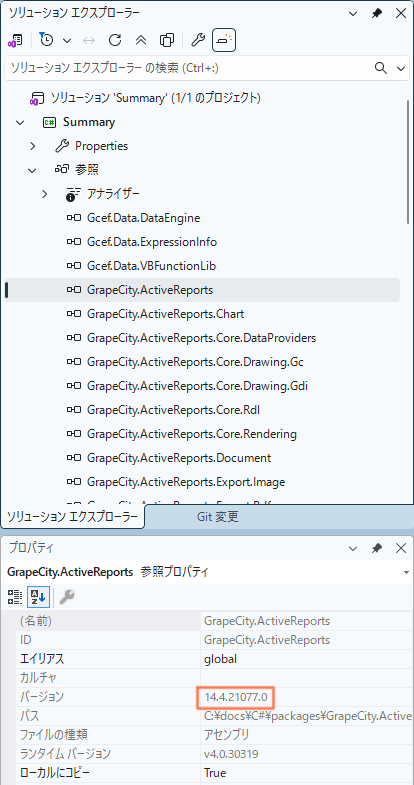This screenshot has width=414, height=785.
Task: Expand the アナライザー node
Action: pos(45,194)
